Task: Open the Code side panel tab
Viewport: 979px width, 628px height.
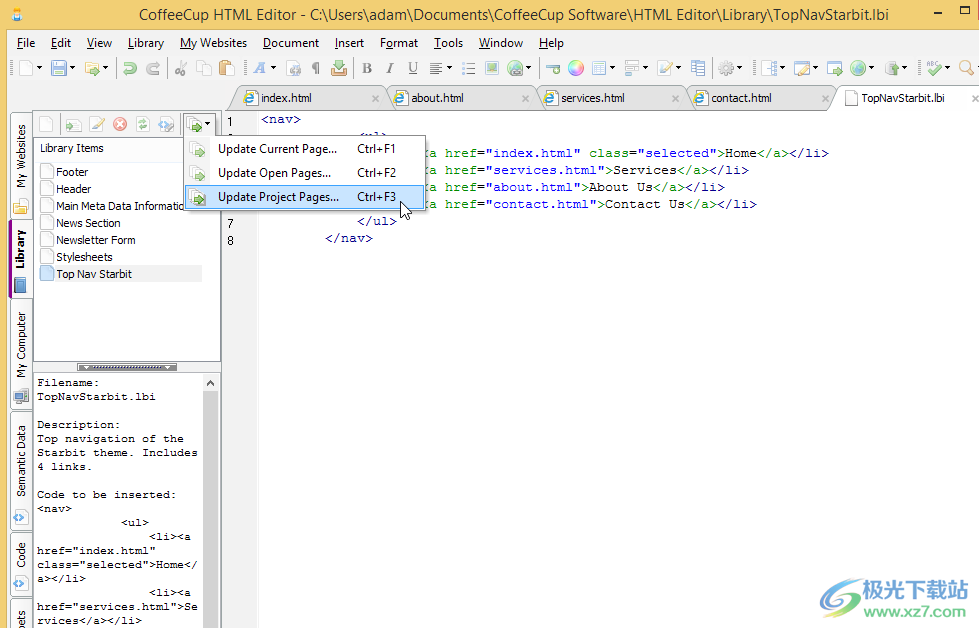Action: (x=21, y=563)
